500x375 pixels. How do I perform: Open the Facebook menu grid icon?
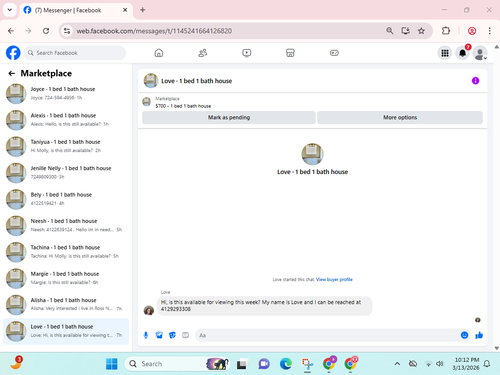click(x=445, y=53)
